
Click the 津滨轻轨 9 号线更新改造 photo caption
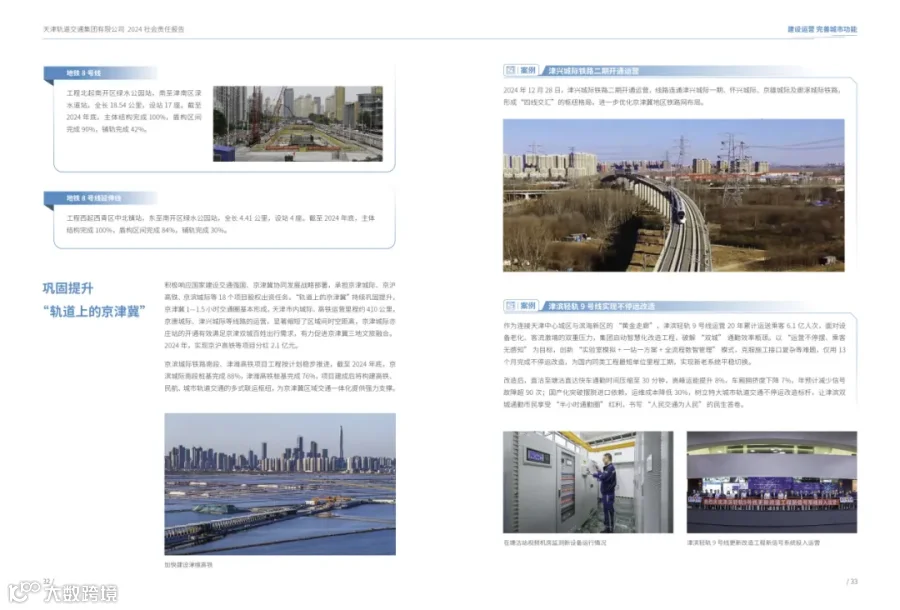point(753,542)
